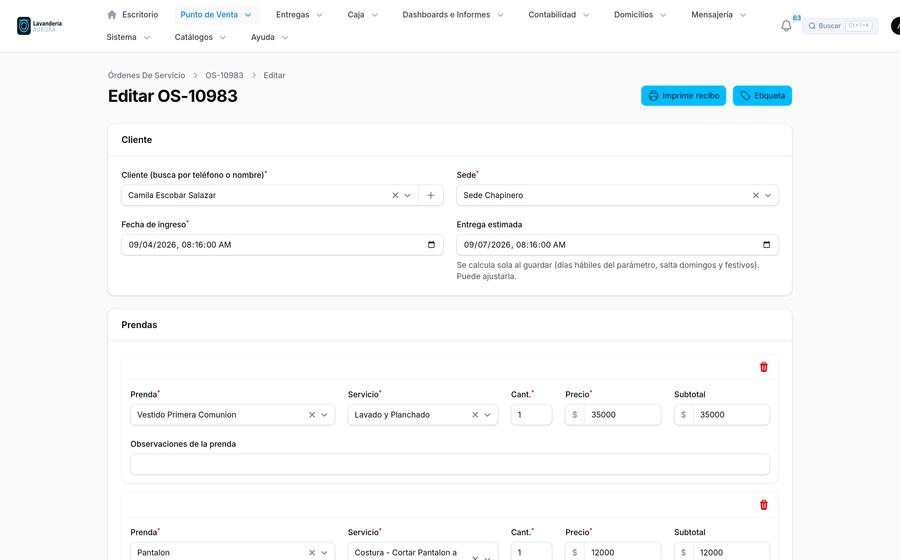Click Cant. field of Pantalon row

click(x=531, y=552)
